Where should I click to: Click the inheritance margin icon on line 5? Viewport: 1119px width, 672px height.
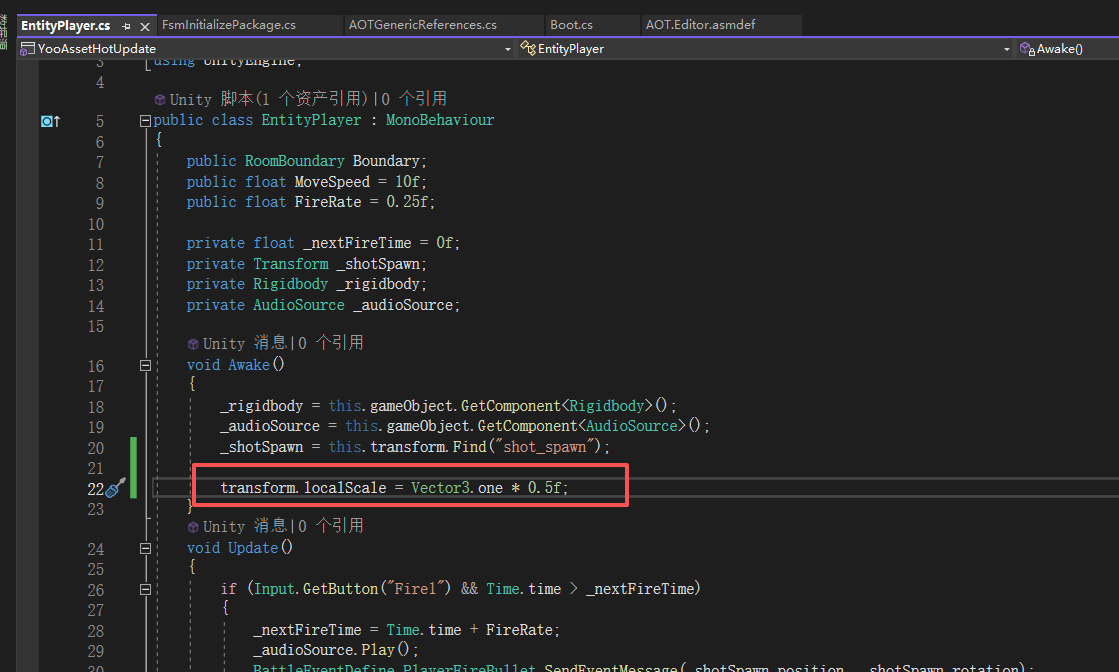pos(51,121)
